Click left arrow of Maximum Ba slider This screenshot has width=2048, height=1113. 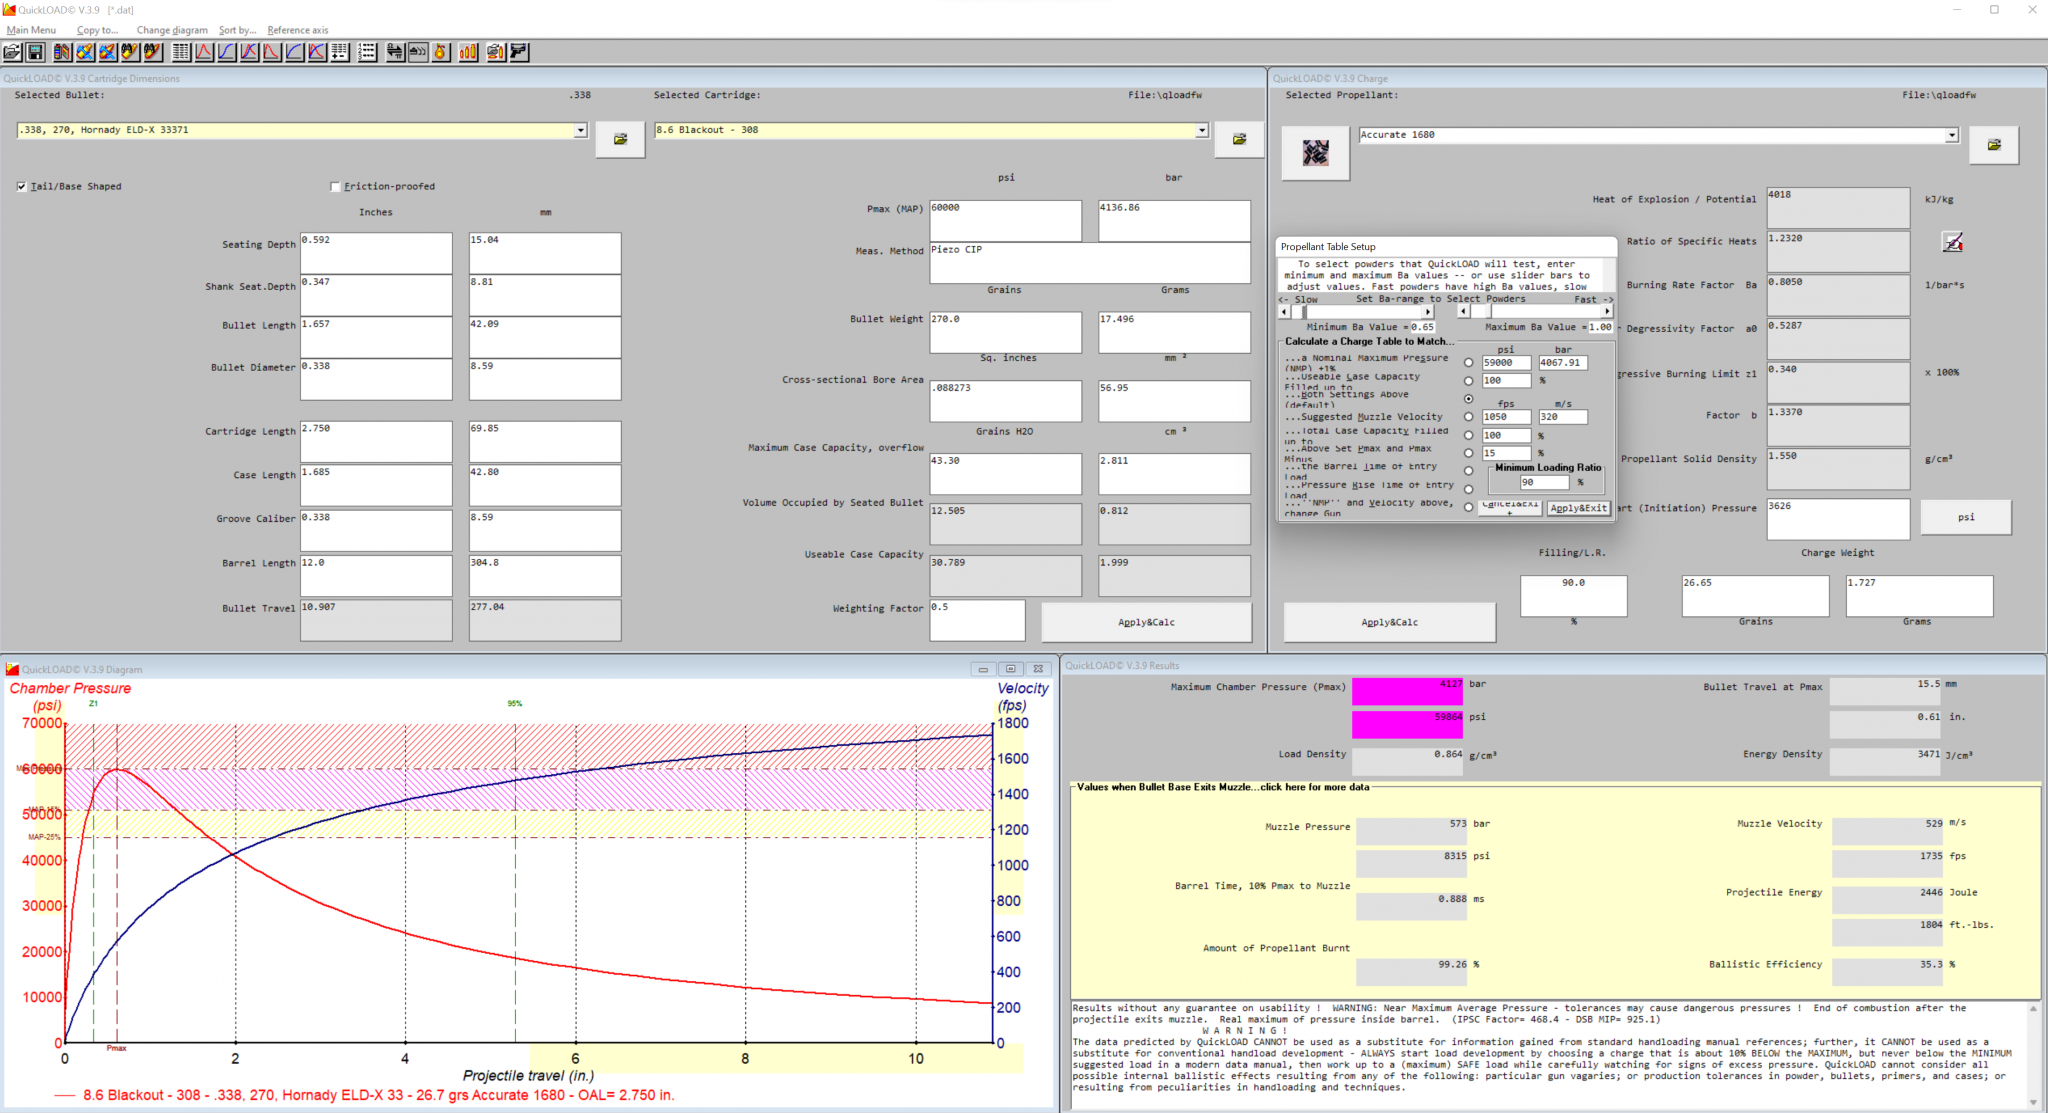pyautogui.click(x=1463, y=312)
